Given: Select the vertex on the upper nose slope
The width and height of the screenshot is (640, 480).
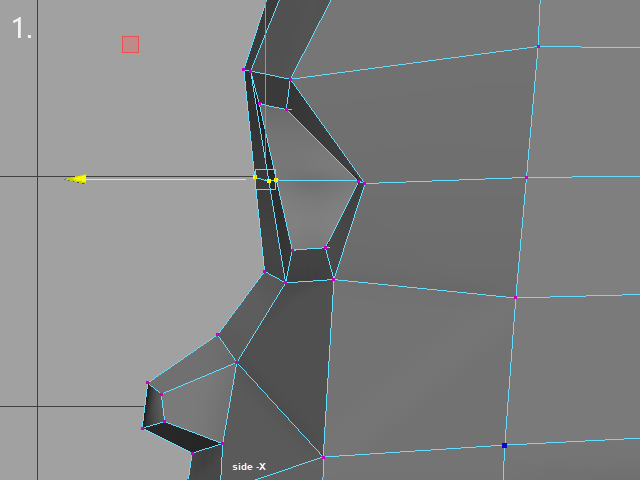Looking at the screenshot, I should 218,334.
